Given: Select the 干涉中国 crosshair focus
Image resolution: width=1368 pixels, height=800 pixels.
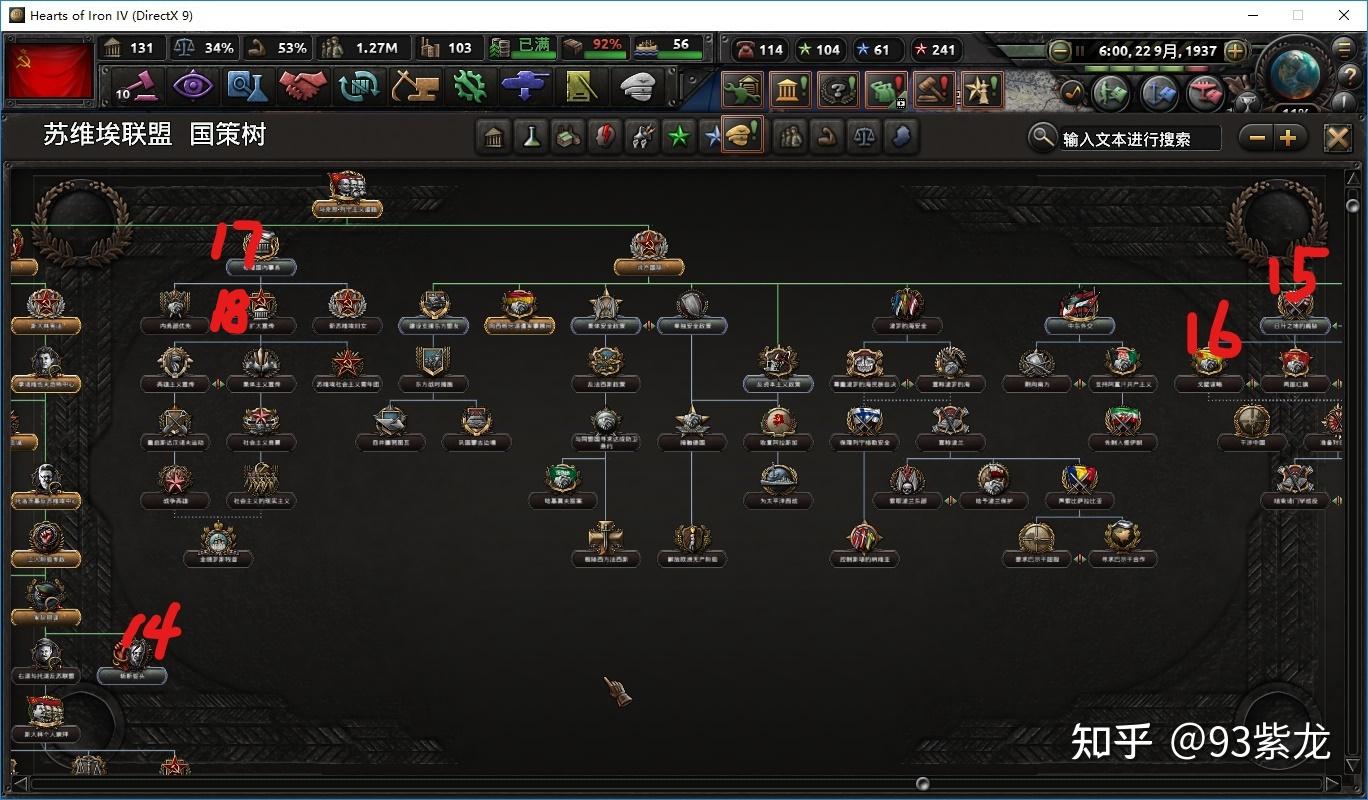Looking at the screenshot, I should tap(1251, 427).
